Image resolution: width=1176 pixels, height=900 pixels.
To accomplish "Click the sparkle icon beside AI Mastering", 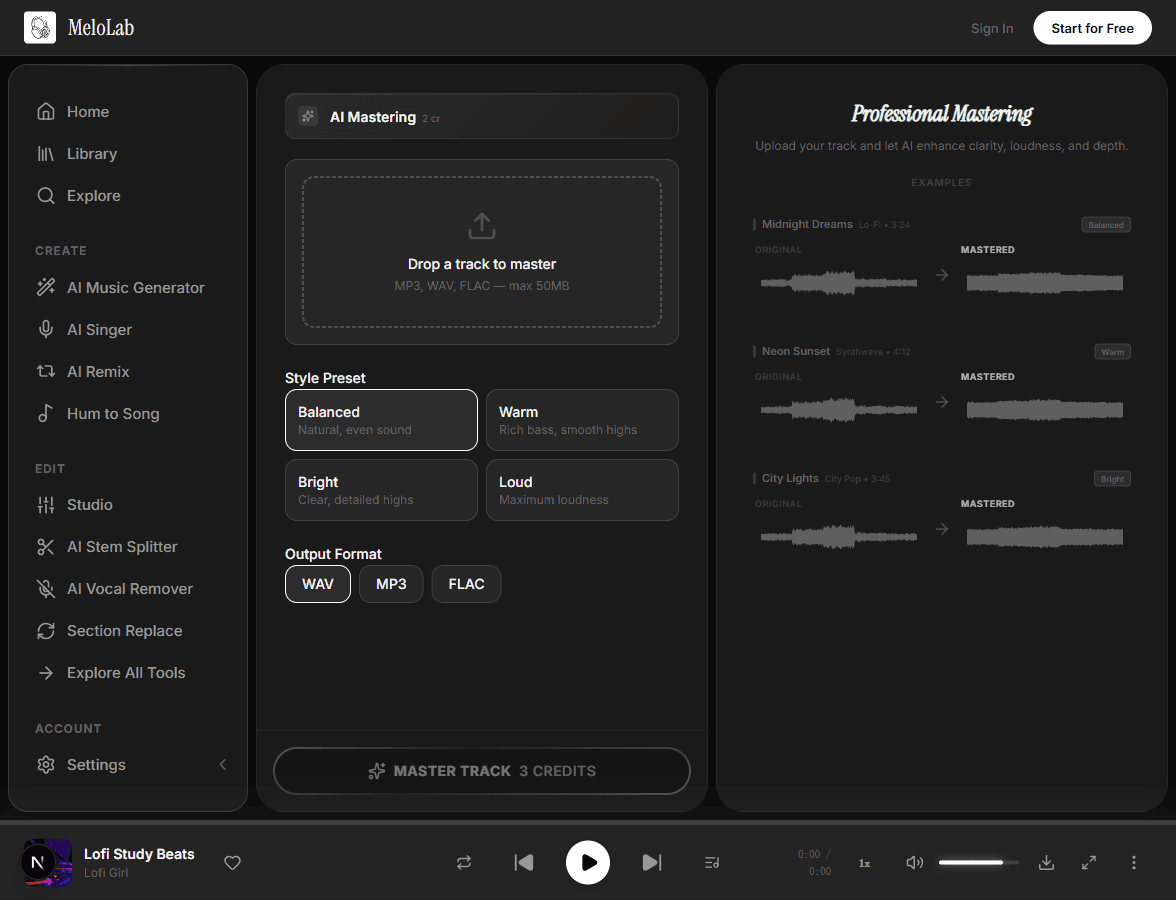I will point(308,116).
